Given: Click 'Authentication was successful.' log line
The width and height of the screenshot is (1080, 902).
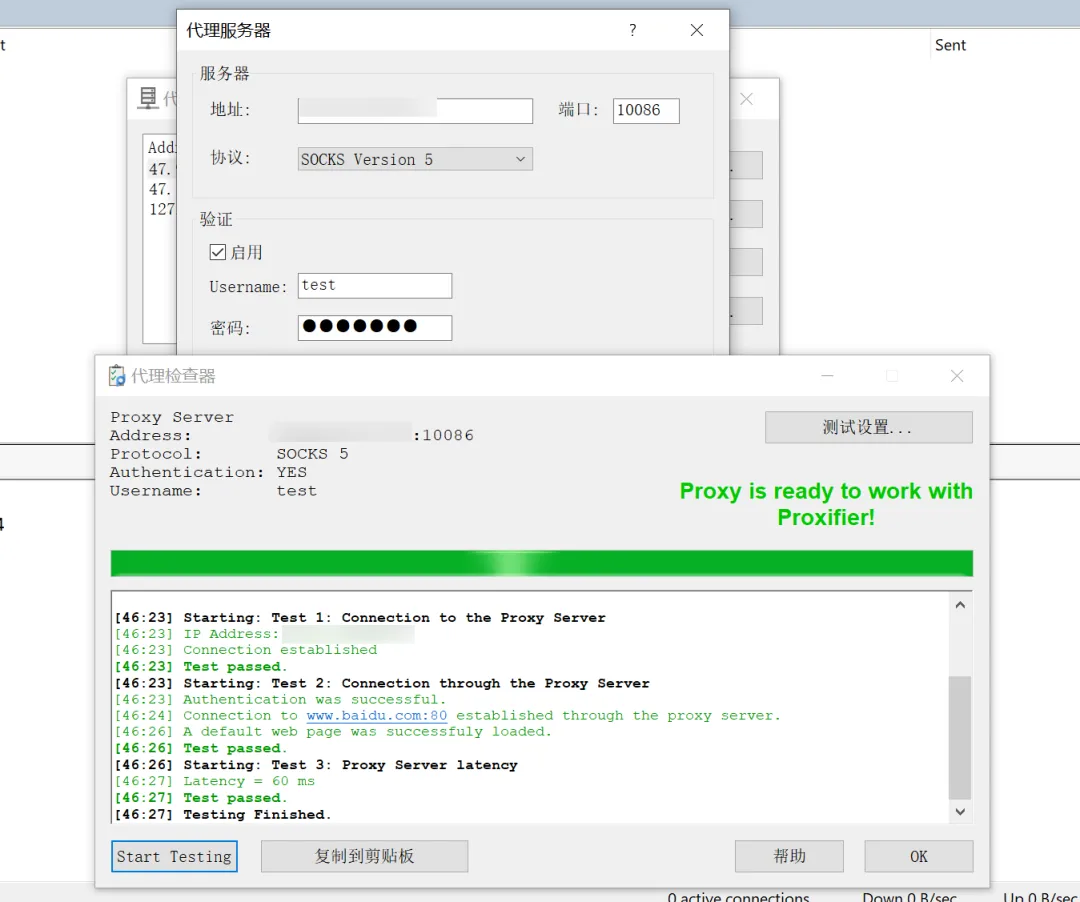Looking at the screenshot, I should pyautogui.click(x=280, y=699).
